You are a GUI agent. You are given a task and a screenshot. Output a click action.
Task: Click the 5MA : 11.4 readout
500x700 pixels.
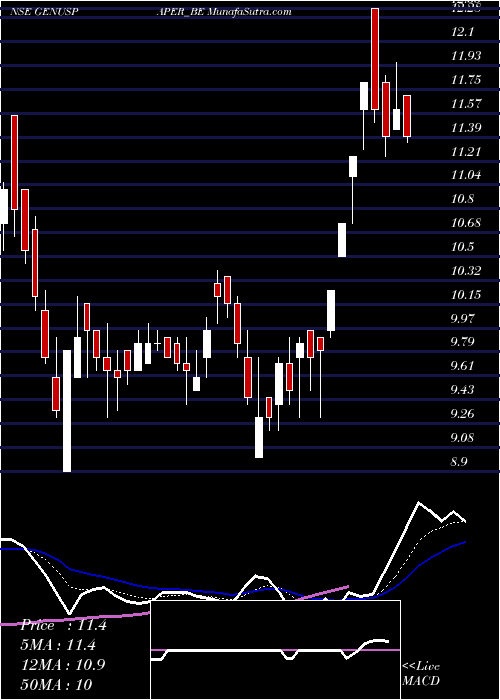58,645
